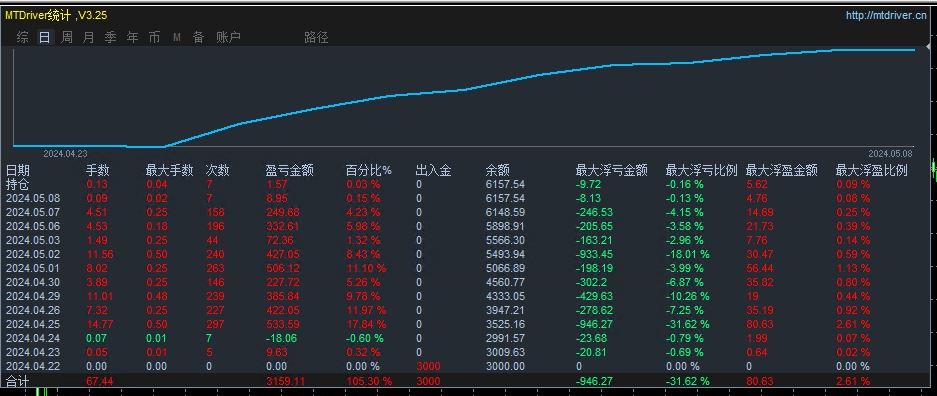Select the 2024.05.01 date row
The width and height of the screenshot is (937, 396).
pos(33,268)
